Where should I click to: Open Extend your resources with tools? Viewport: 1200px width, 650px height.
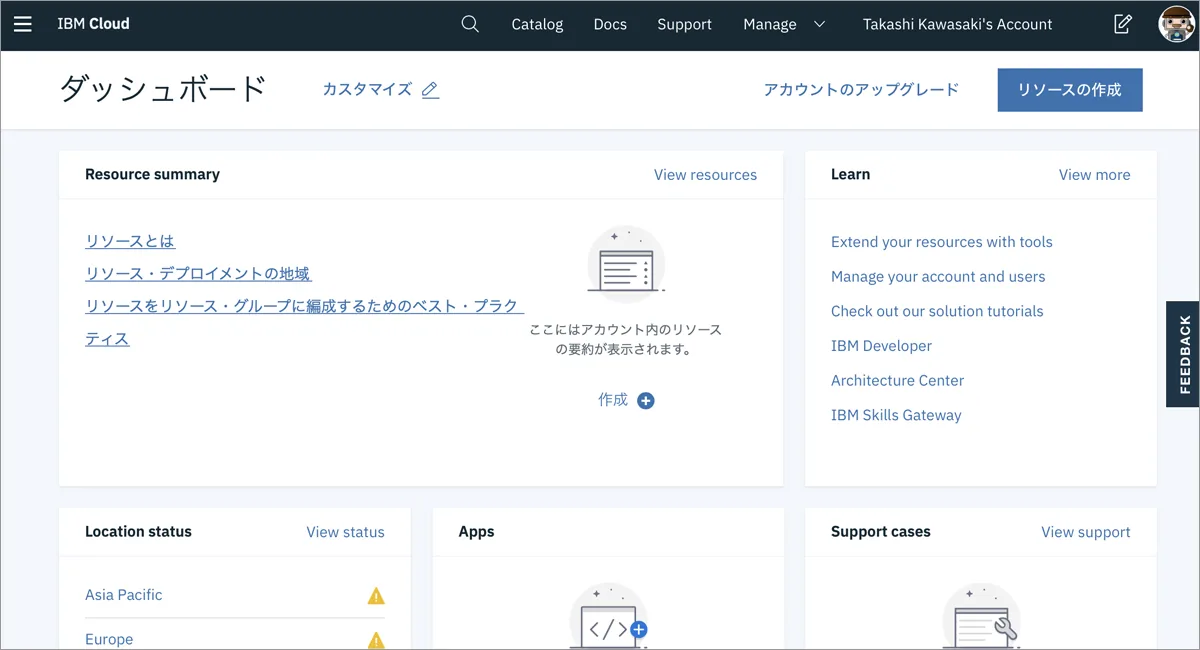[x=941, y=242]
